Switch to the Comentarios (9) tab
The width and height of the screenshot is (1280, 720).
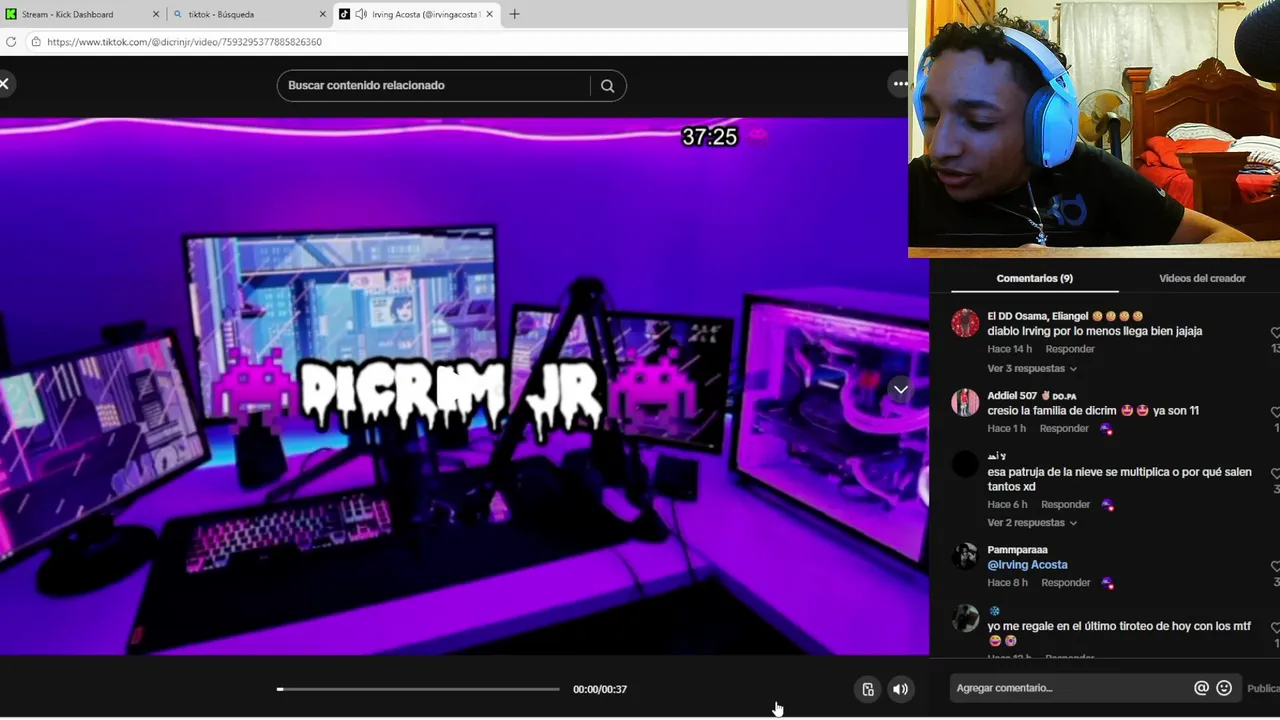(x=1034, y=279)
